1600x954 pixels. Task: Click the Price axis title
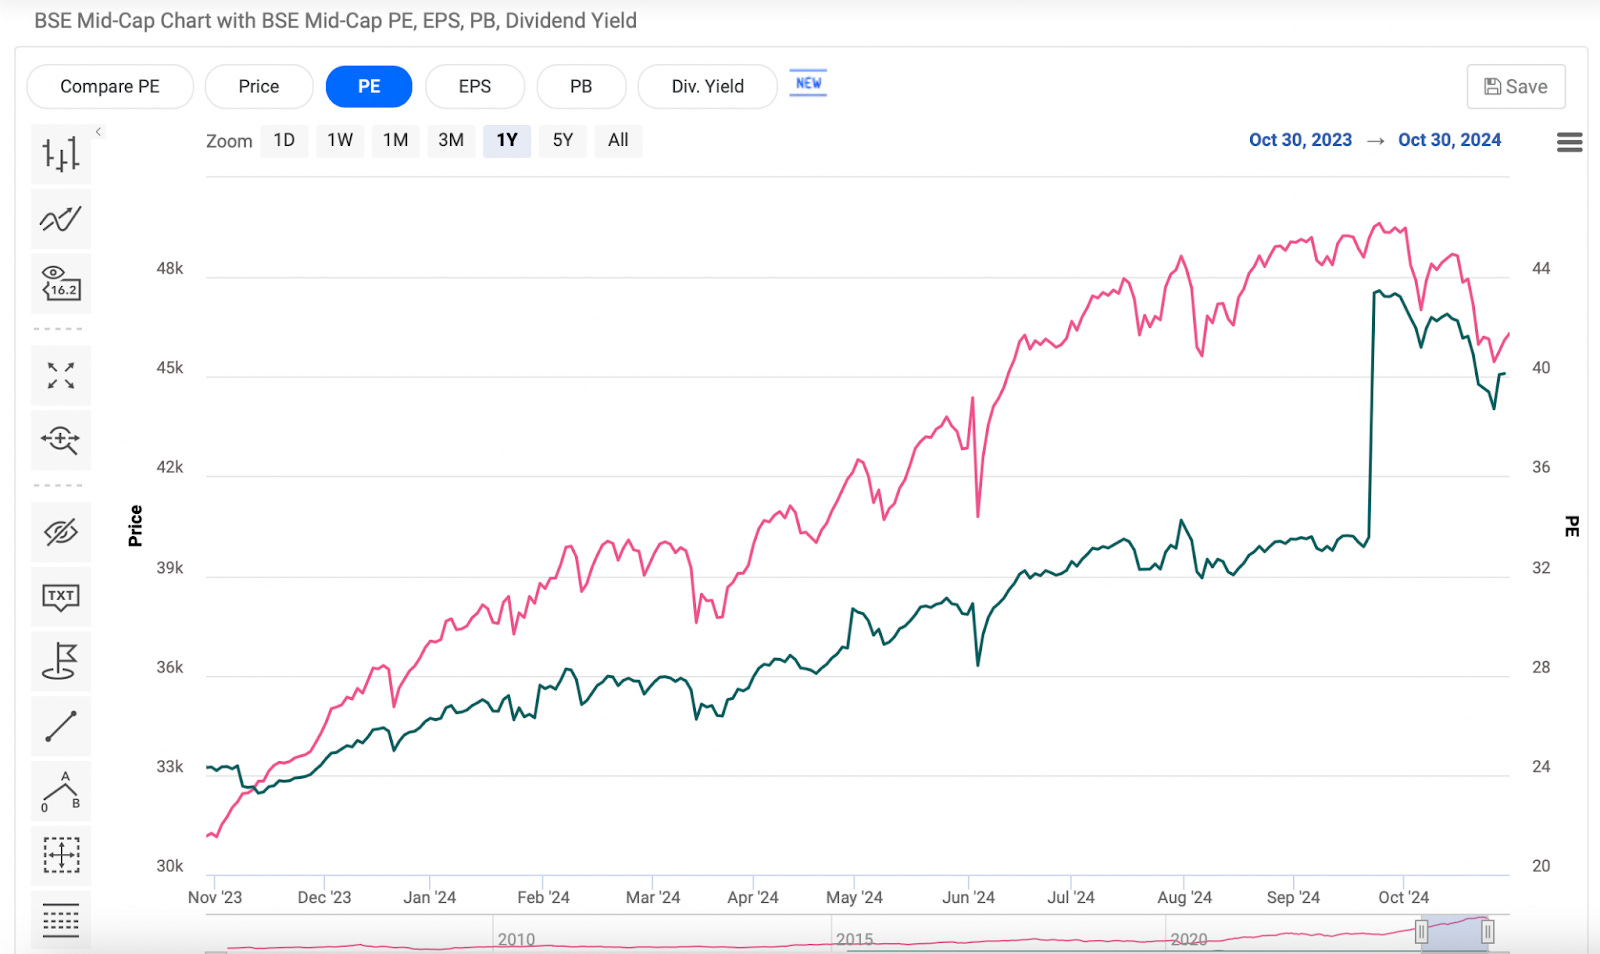point(136,526)
